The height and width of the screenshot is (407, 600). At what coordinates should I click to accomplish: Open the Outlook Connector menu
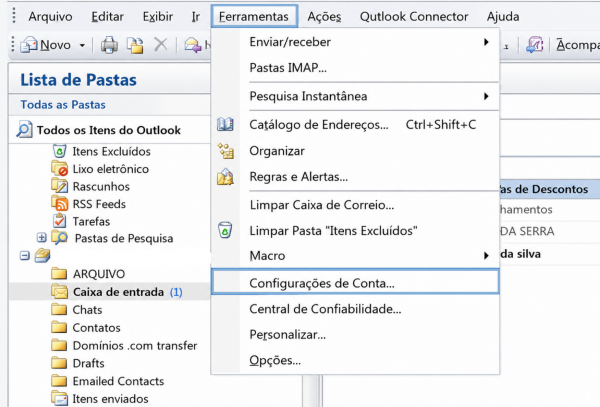pos(414,16)
